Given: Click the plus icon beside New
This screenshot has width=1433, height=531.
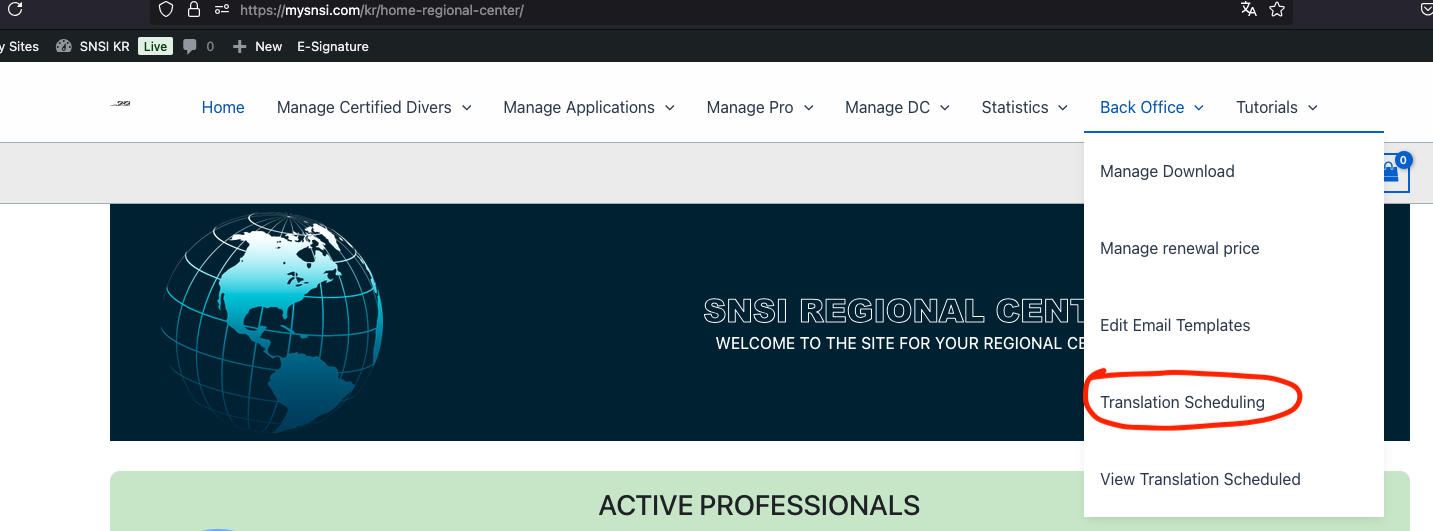Looking at the screenshot, I should click(x=239, y=46).
